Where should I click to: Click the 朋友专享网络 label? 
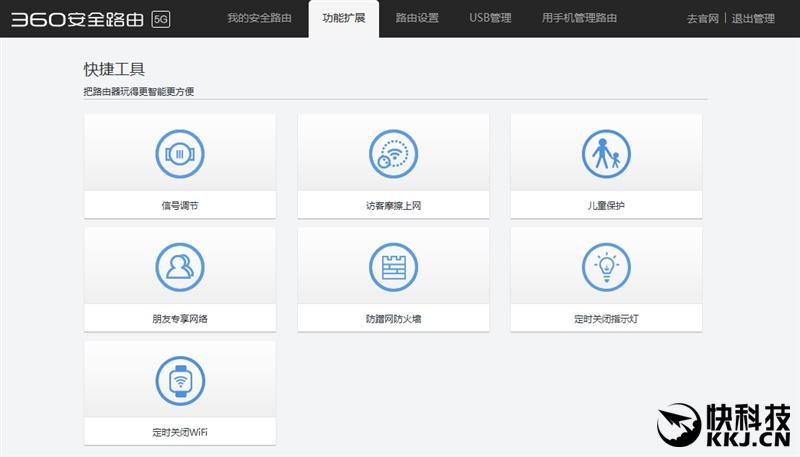(180, 319)
